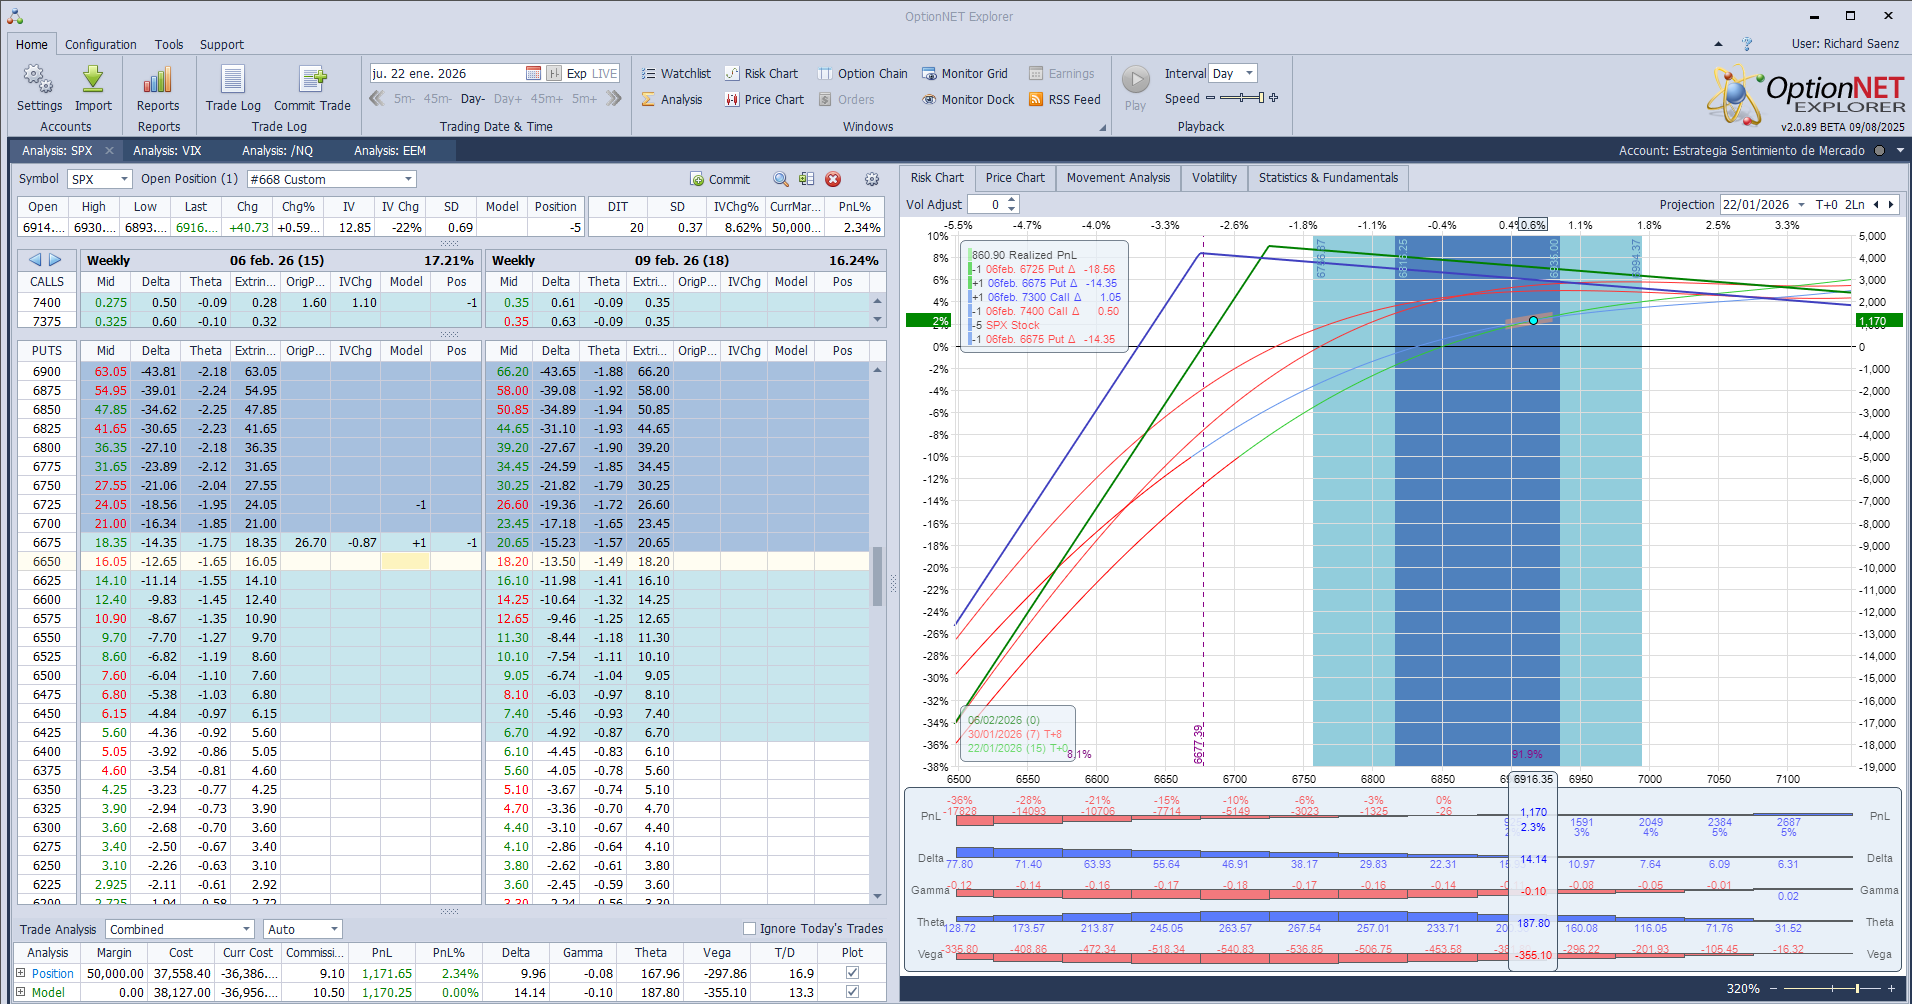Click the Vol Adjust input field
The image size is (1912, 1004).
tap(986, 204)
